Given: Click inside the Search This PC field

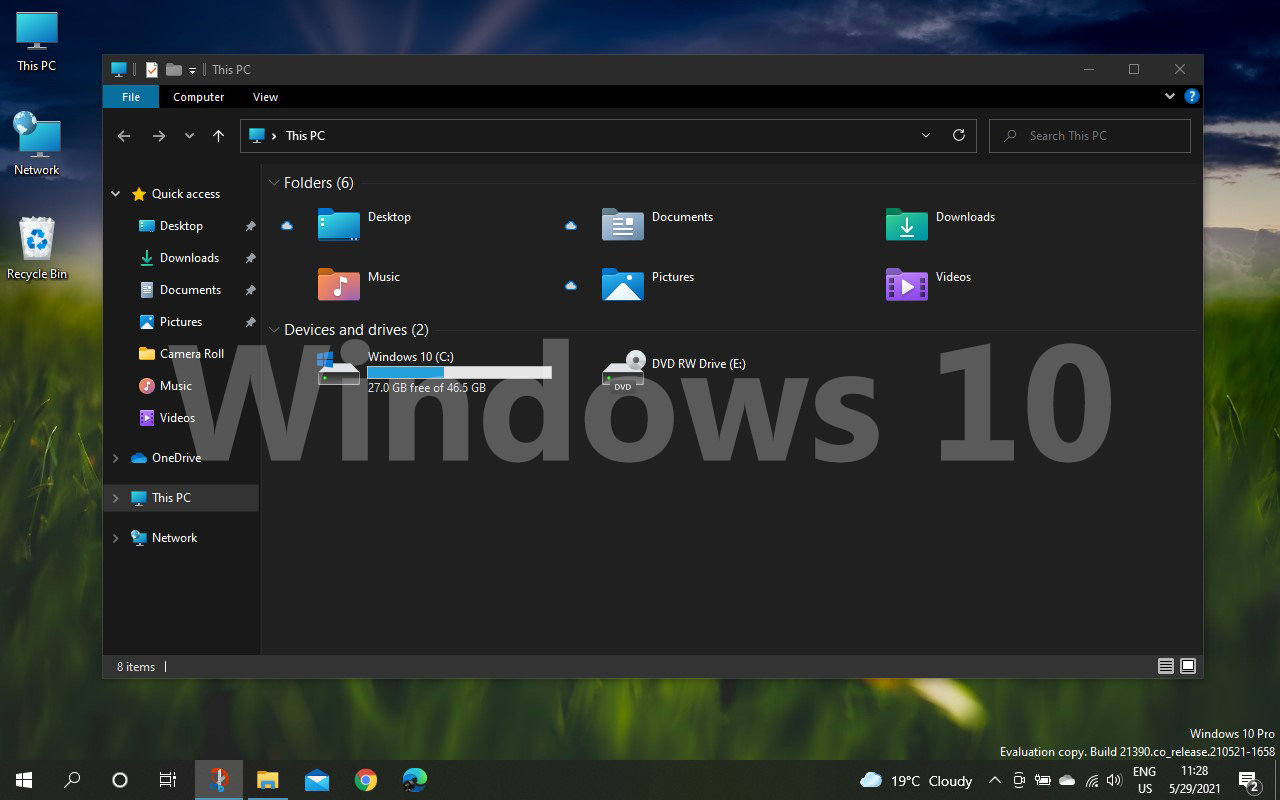Looking at the screenshot, I should [1089, 135].
